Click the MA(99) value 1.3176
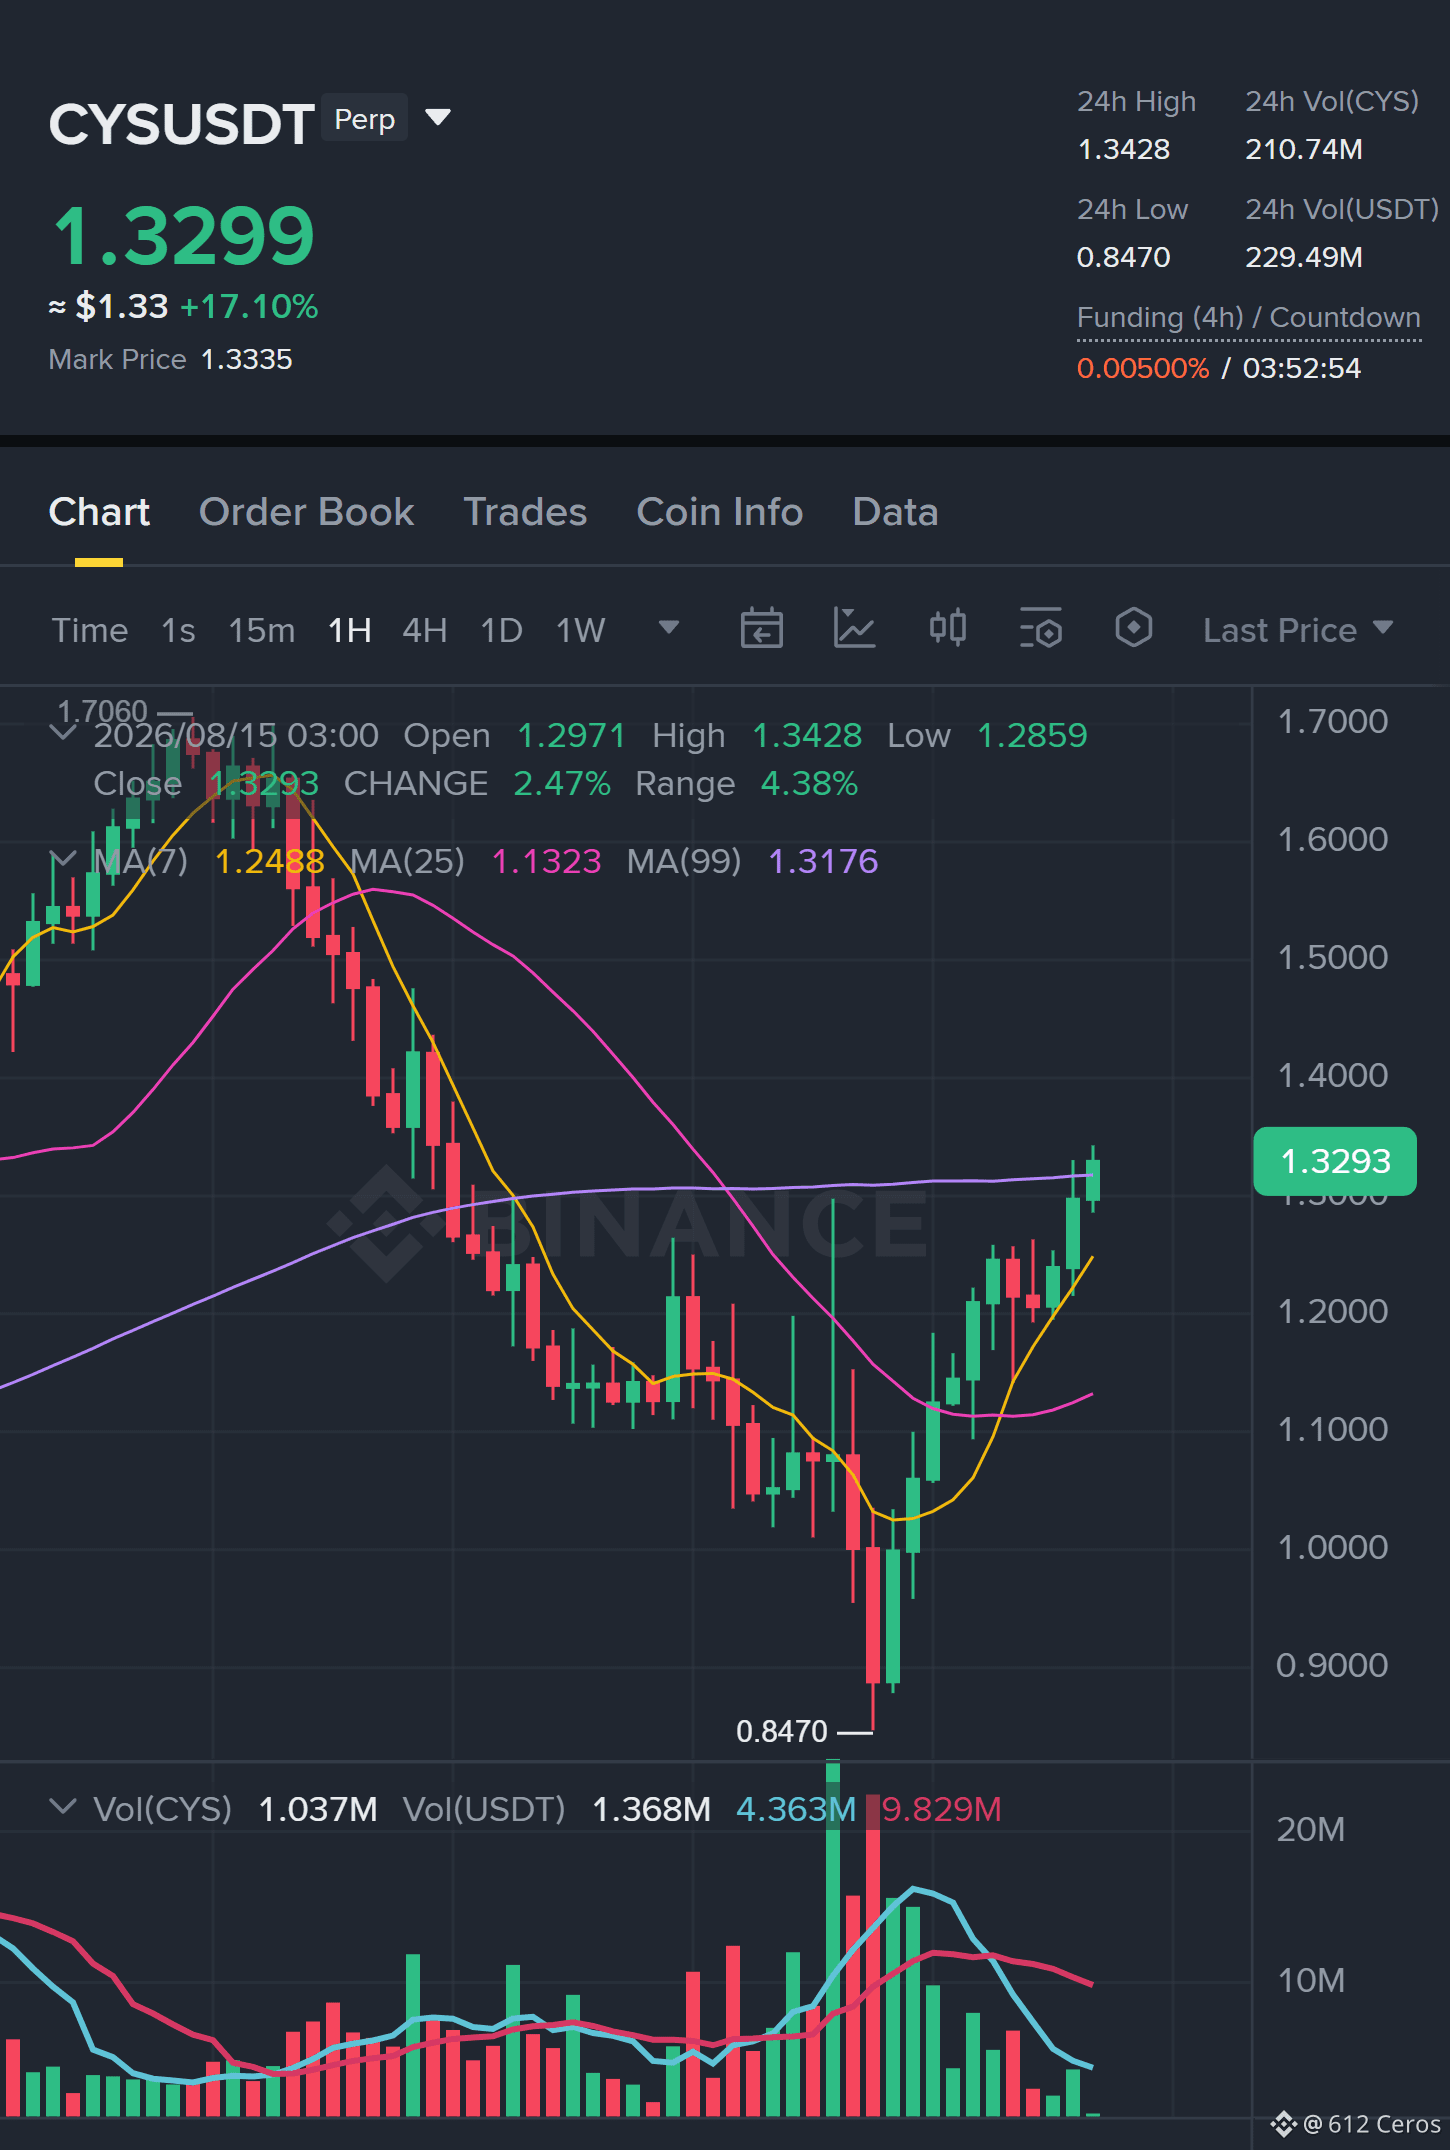This screenshot has height=2150, width=1450. [823, 861]
